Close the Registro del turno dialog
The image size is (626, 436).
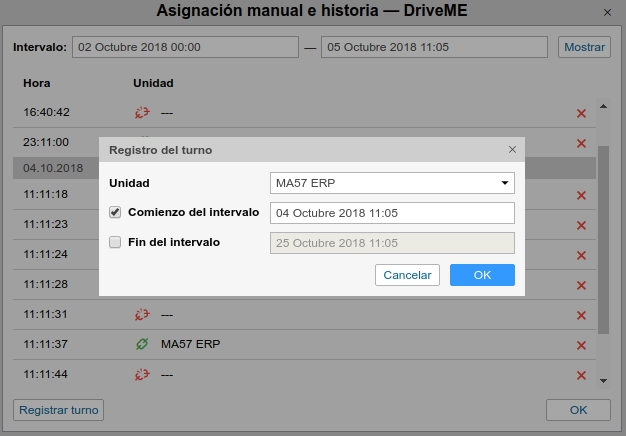(512, 150)
